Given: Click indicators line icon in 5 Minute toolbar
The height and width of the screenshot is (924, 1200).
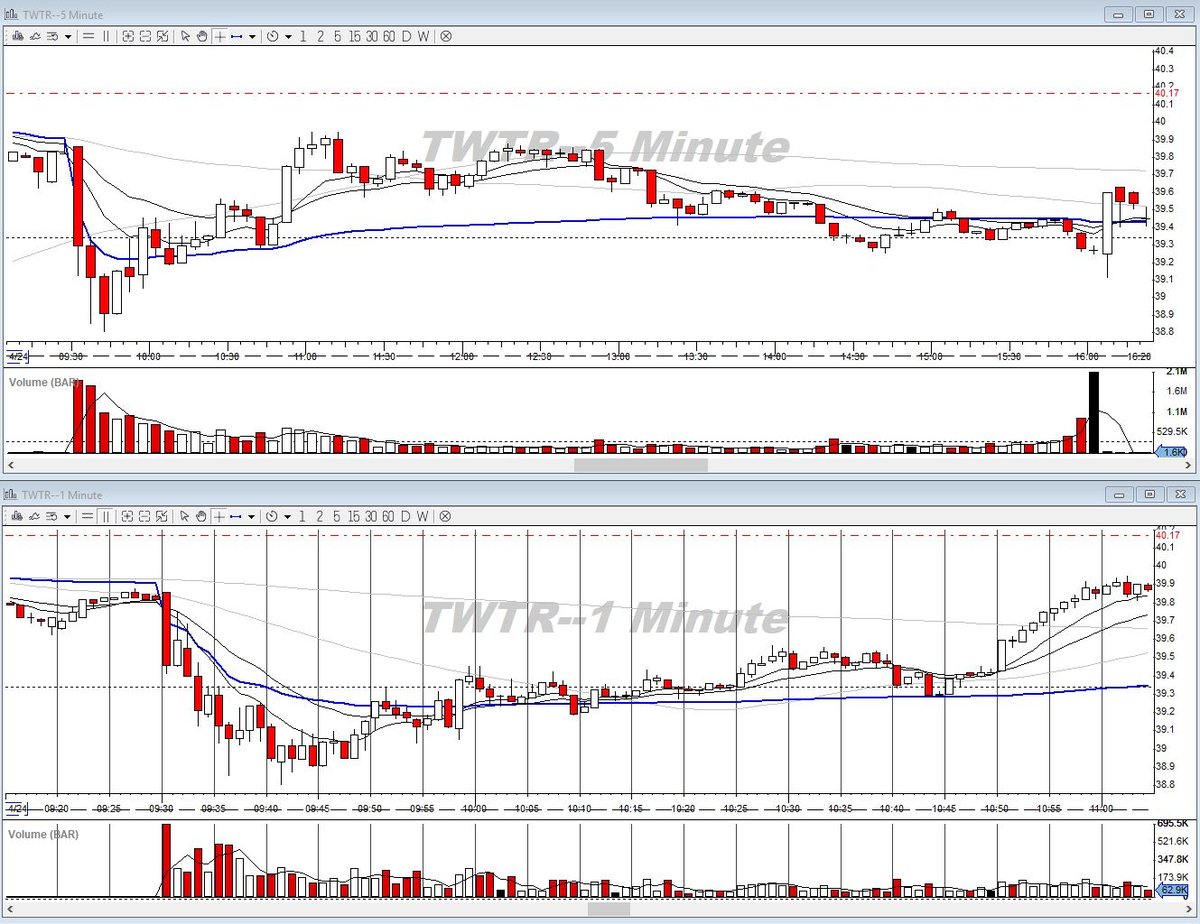Looking at the screenshot, I should (34, 36).
